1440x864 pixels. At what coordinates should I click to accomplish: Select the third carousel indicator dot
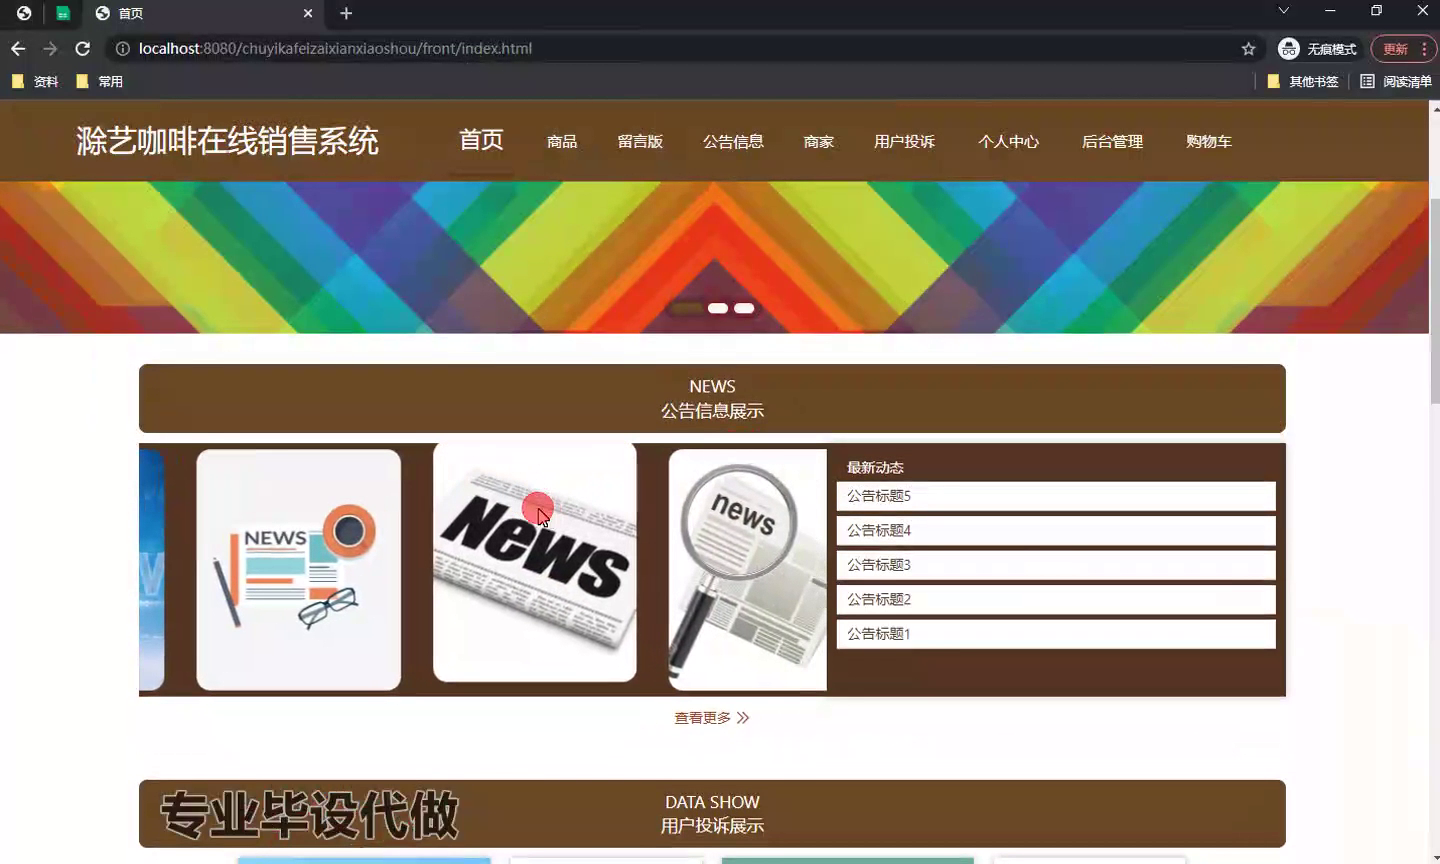744,308
